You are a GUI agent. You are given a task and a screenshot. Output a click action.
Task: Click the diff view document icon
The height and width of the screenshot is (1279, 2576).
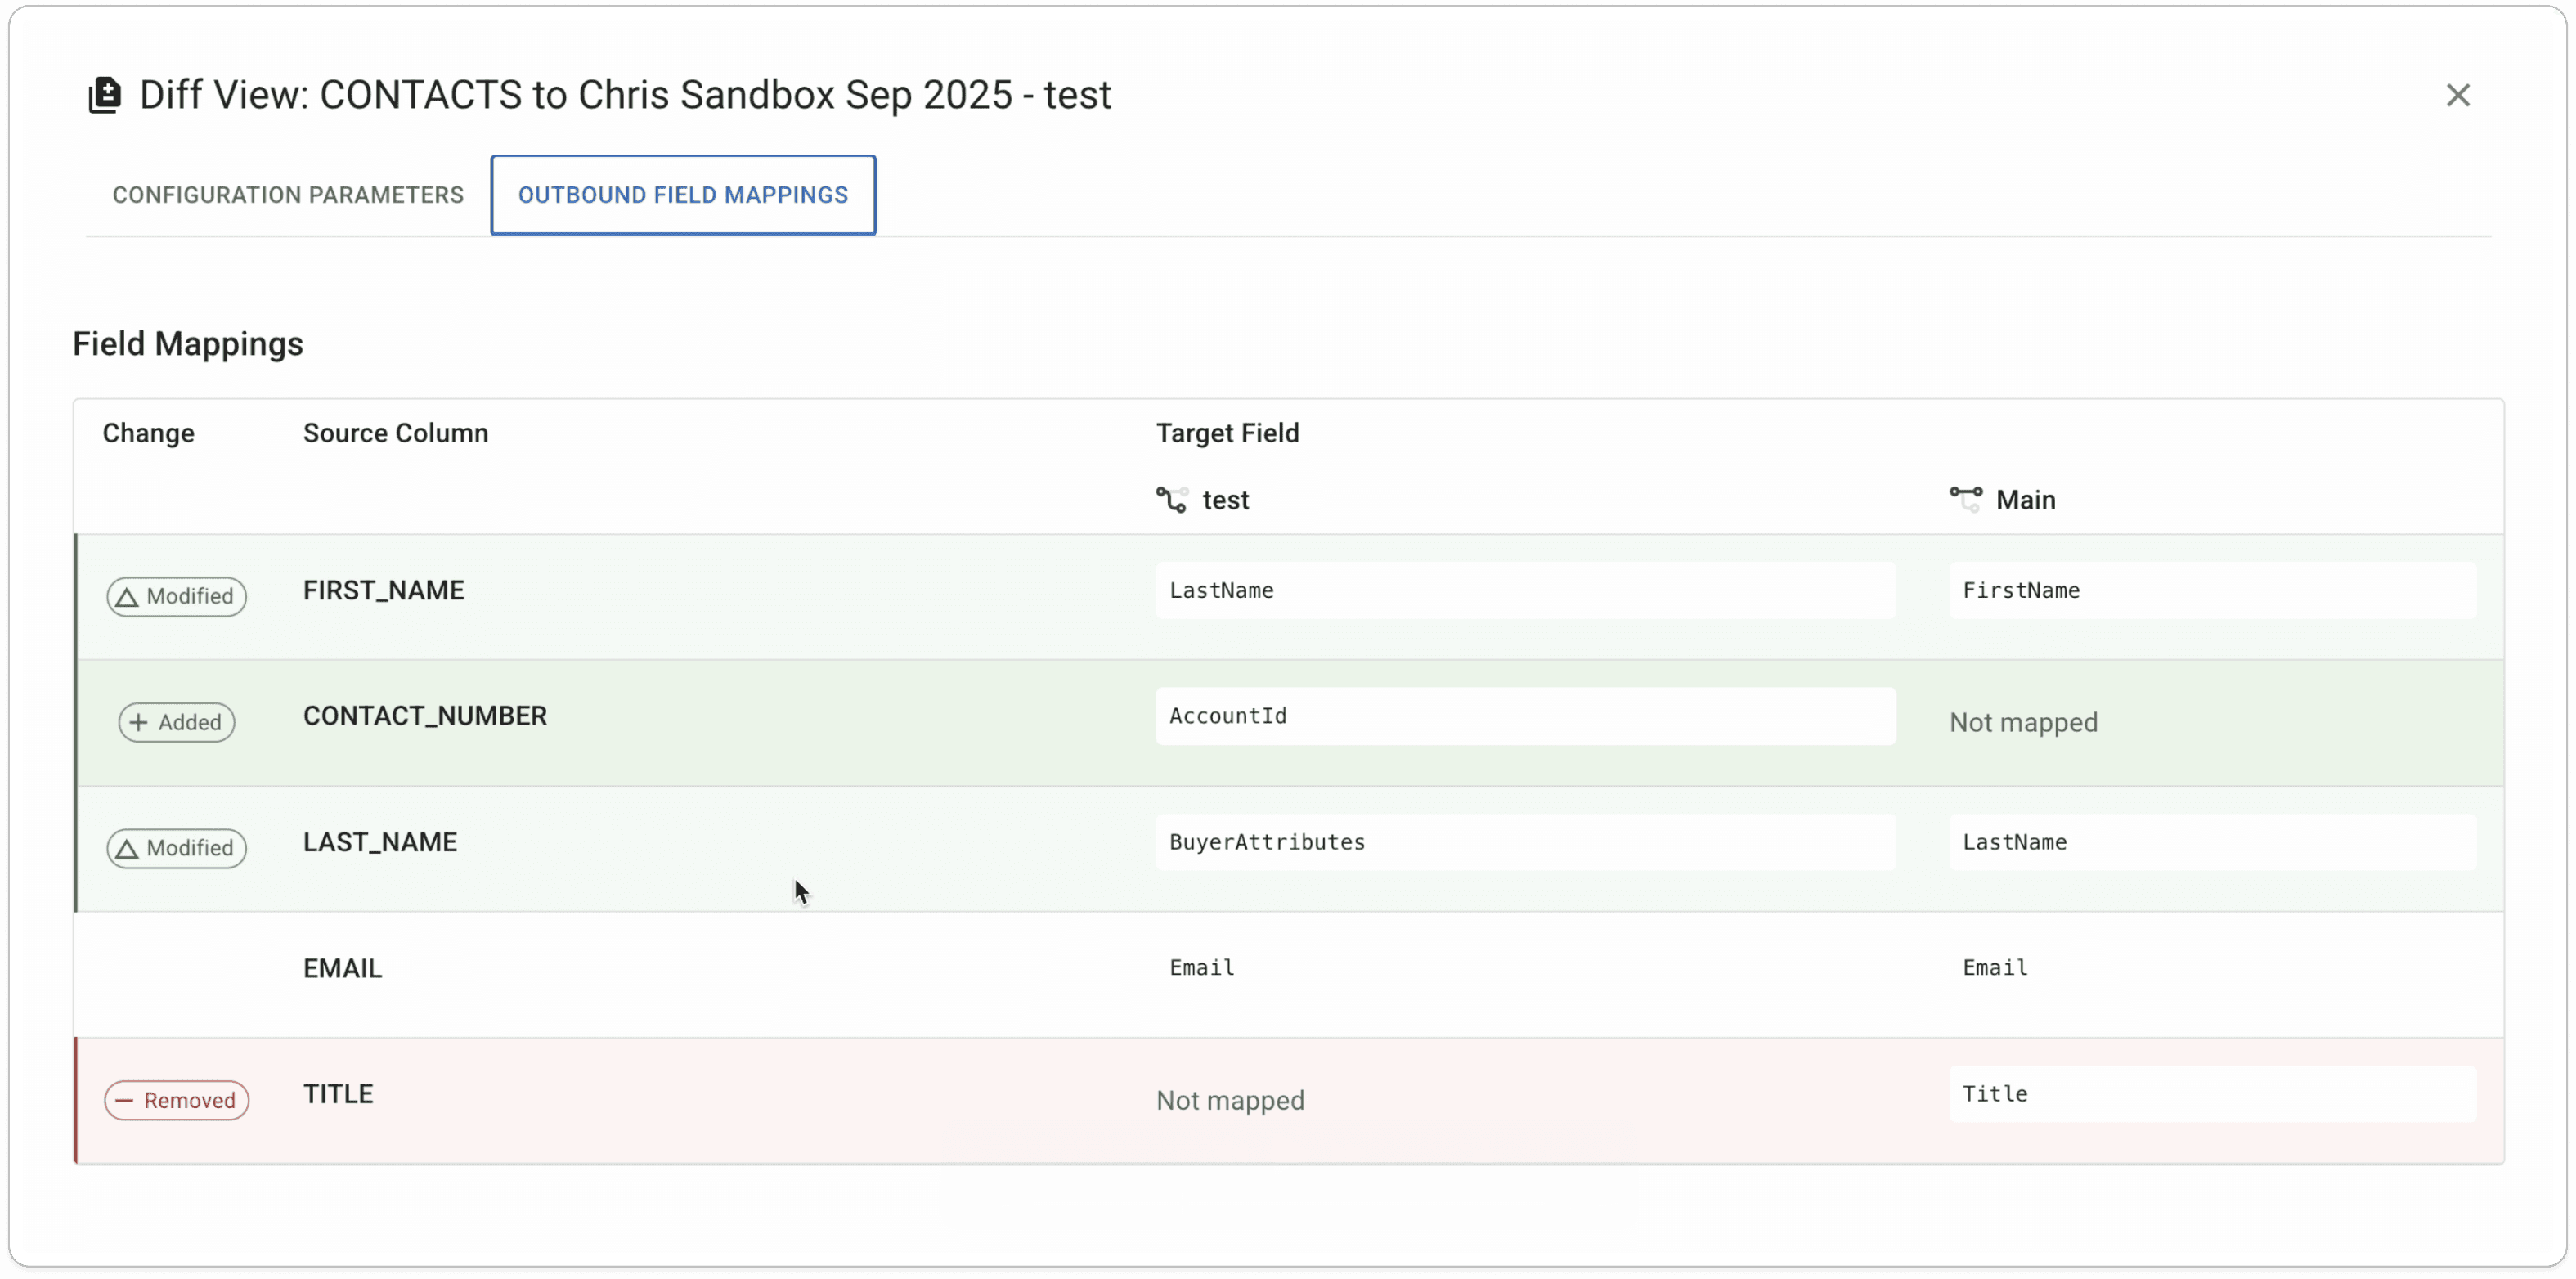coord(105,96)
